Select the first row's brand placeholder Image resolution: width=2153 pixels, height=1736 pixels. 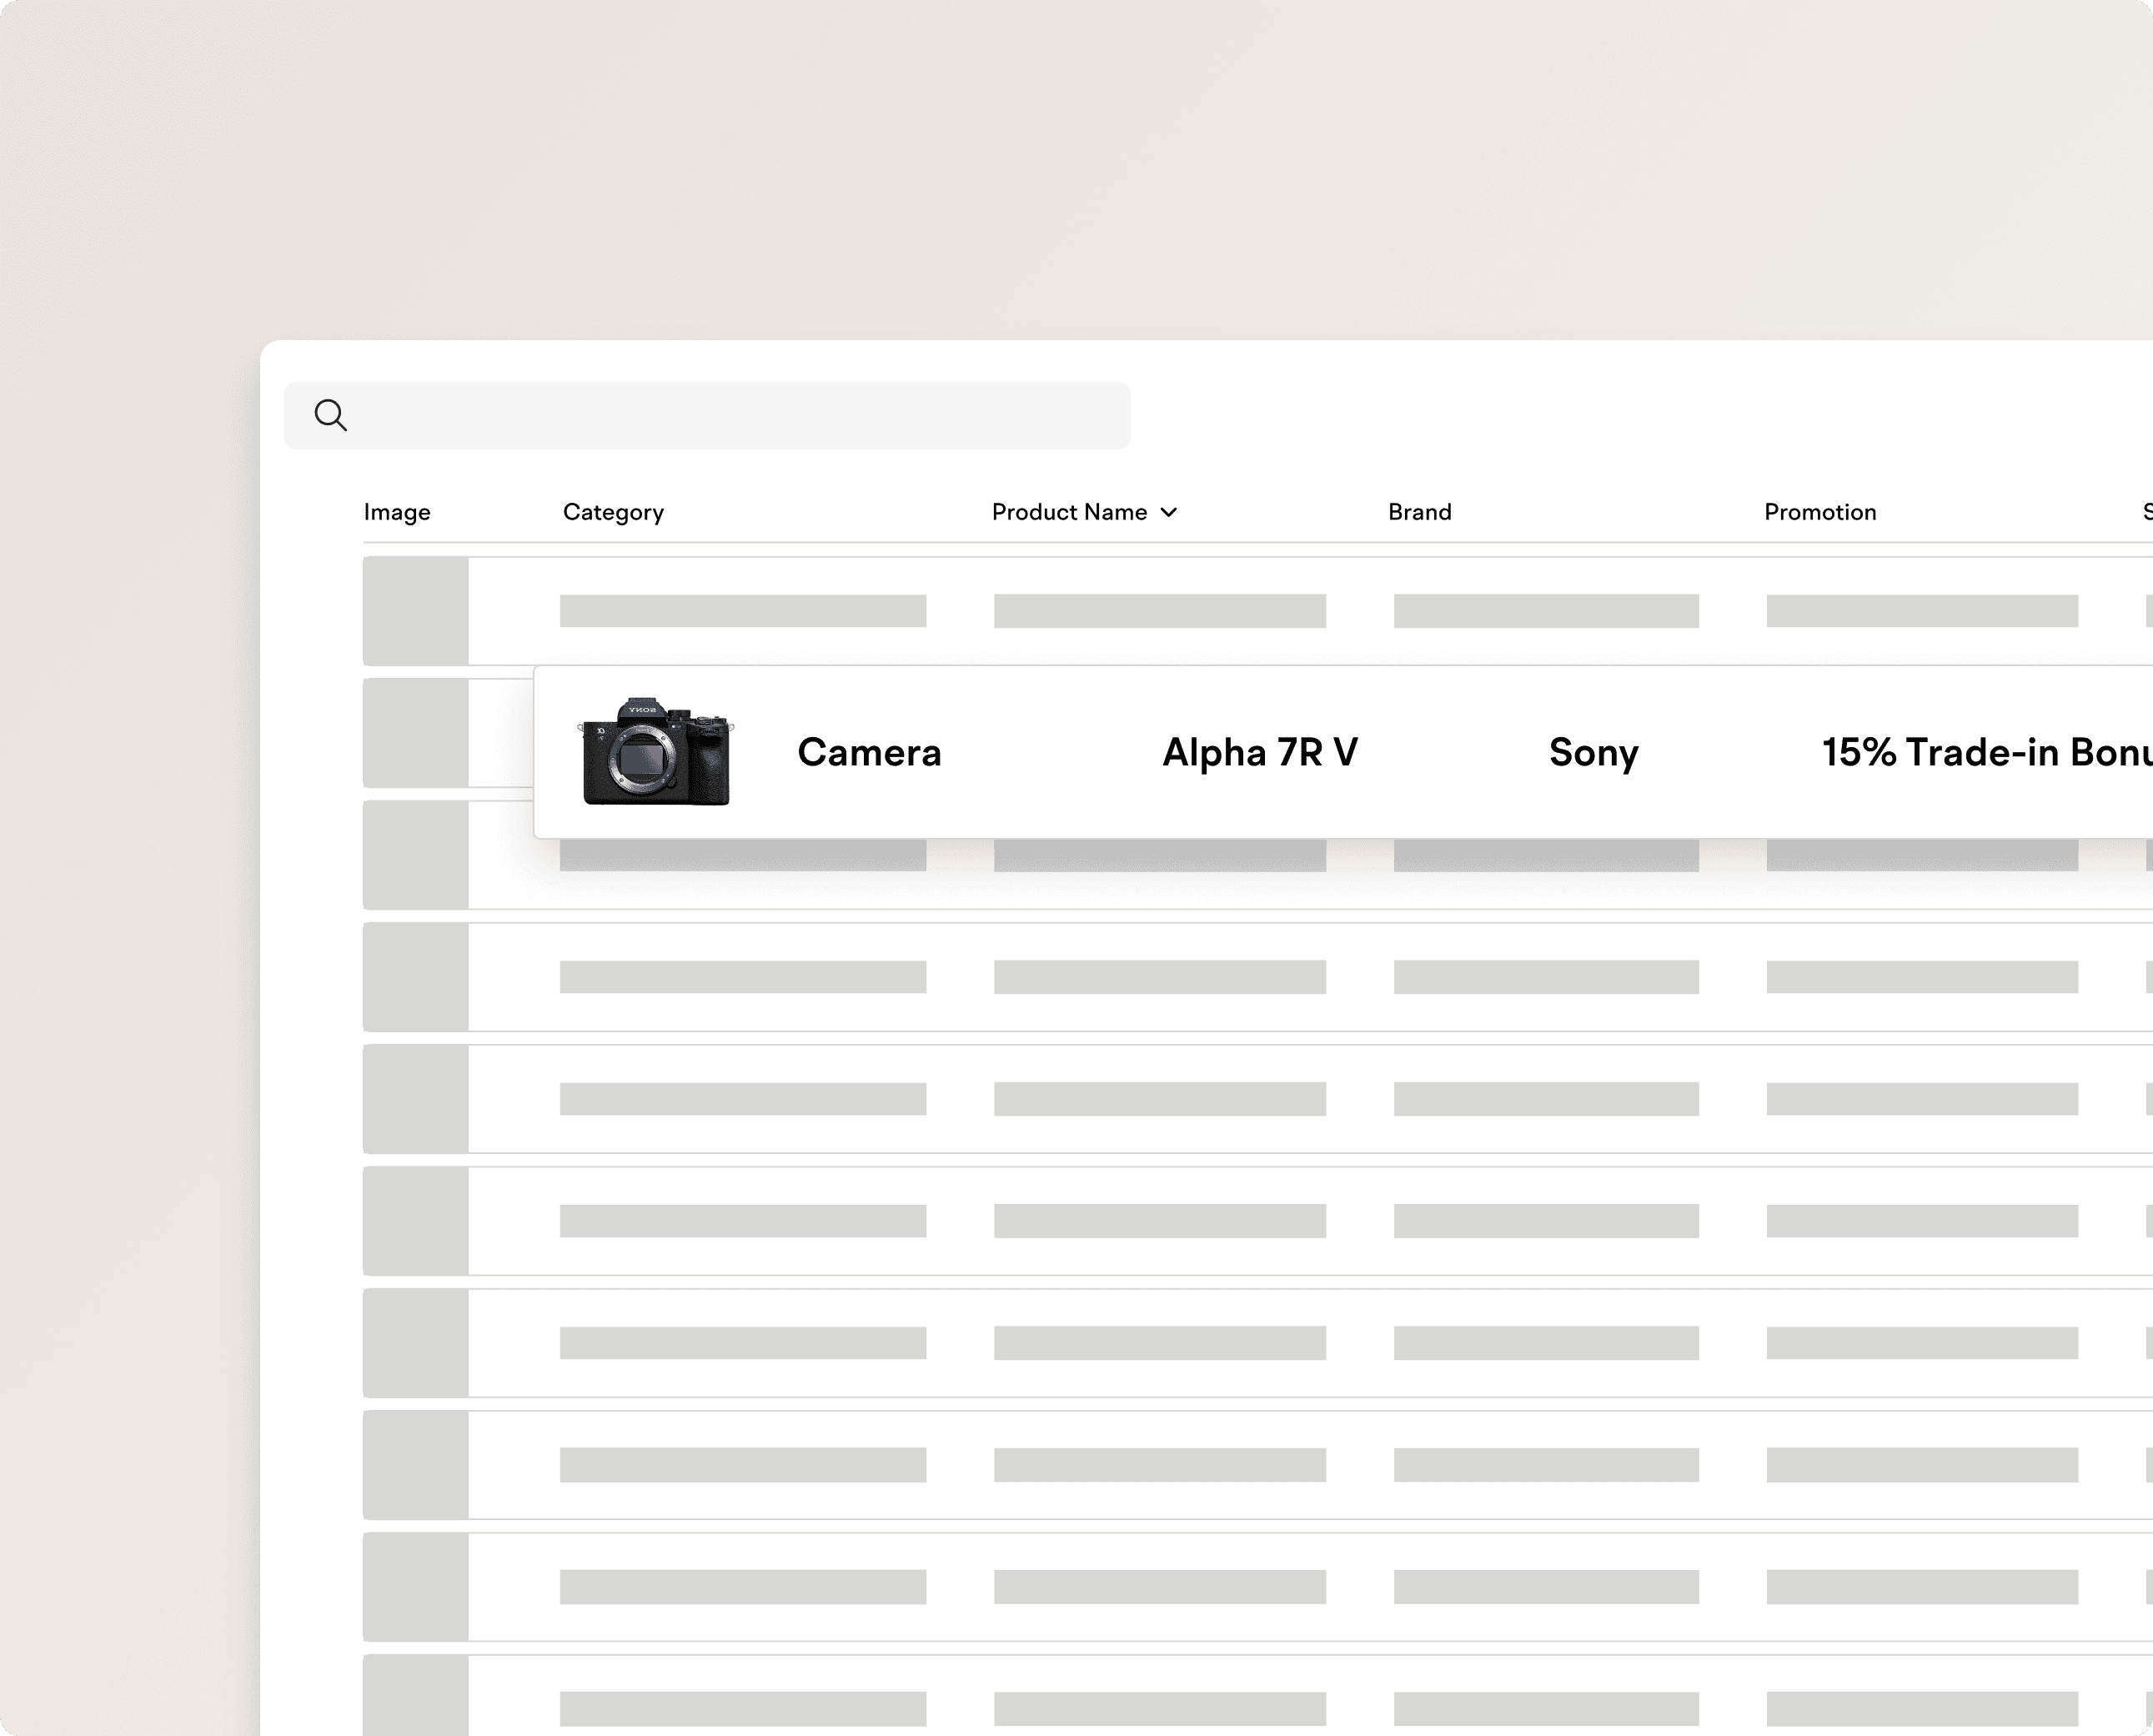(1545, 611)
